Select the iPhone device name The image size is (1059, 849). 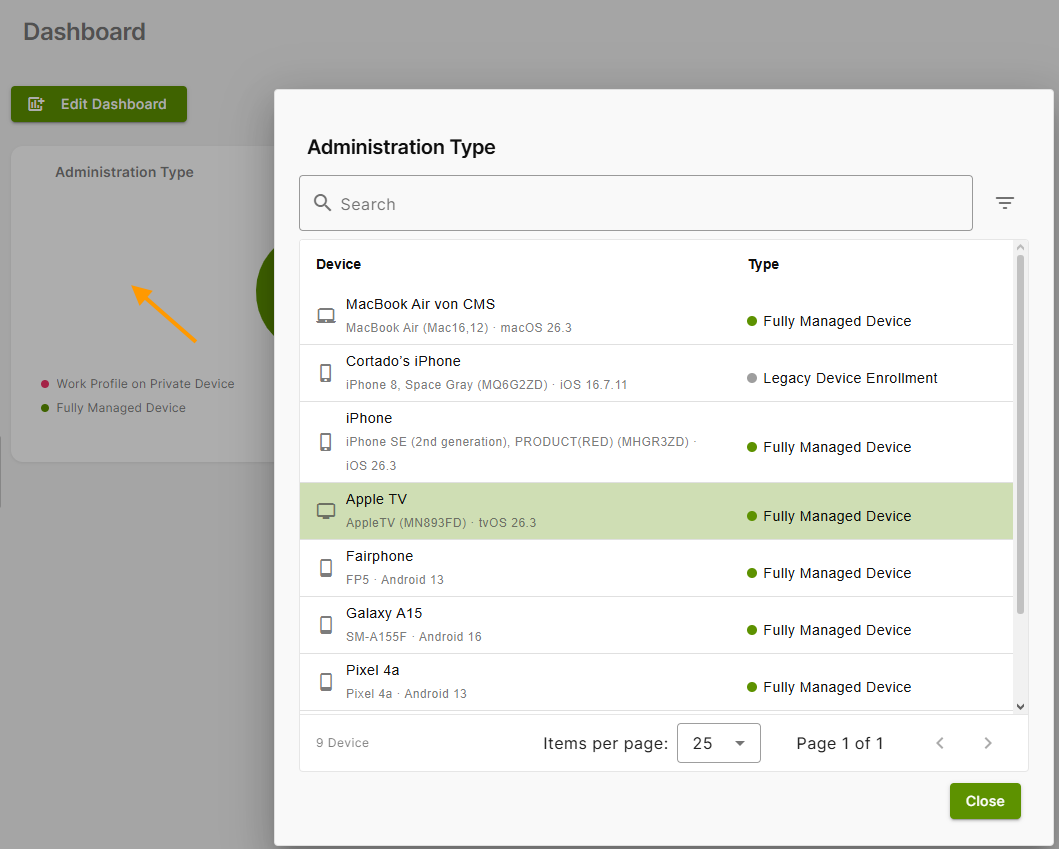tap(369, 418)
